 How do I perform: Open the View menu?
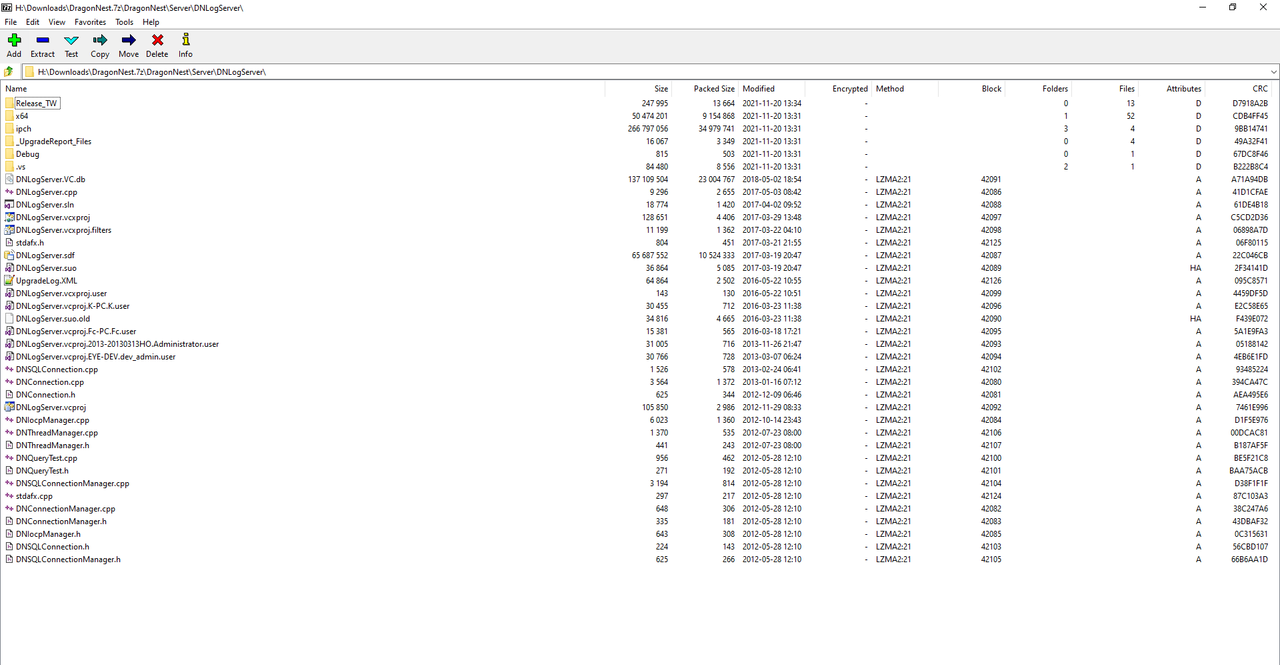[57, 22]
